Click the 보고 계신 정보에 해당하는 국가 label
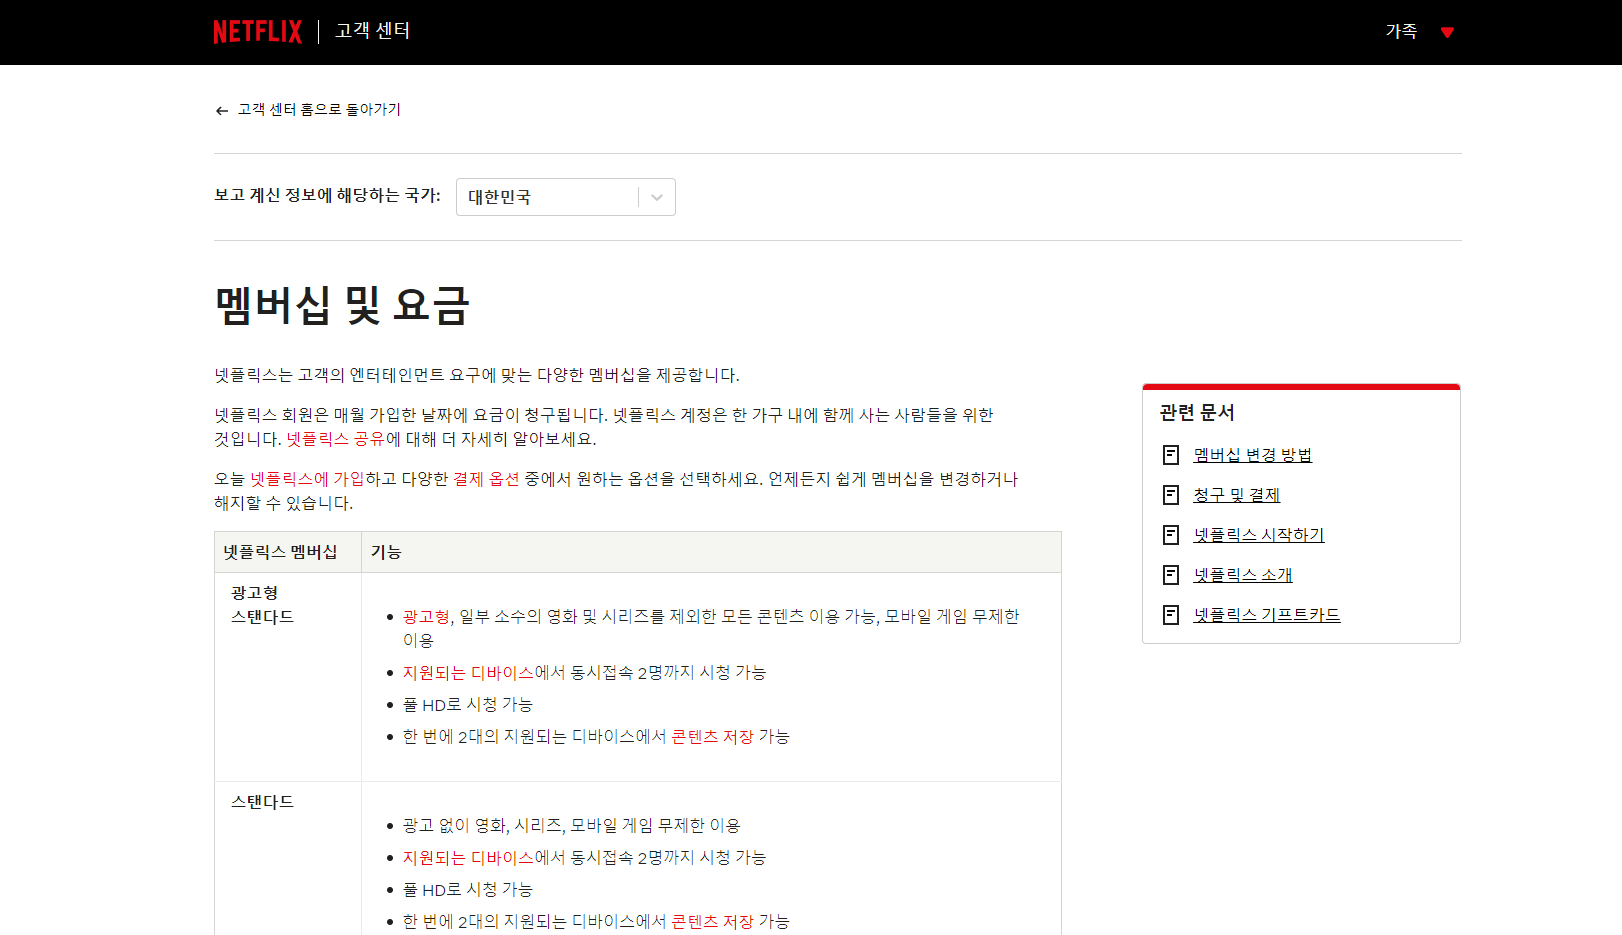 click(x=327, y=196)
